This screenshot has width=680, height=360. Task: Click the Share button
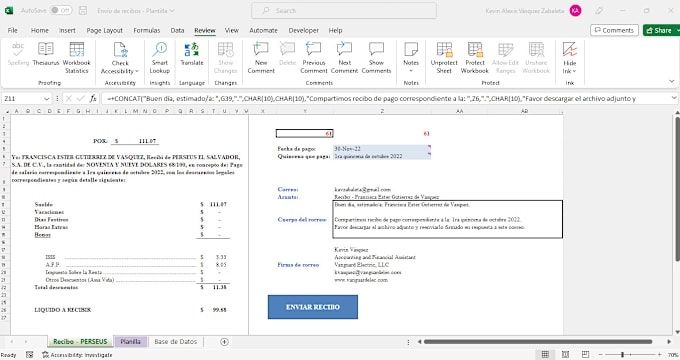click(660, 30)
